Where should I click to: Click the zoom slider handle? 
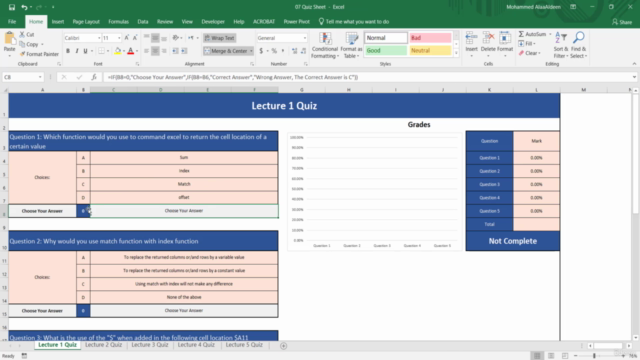click(x=594, y=356)
